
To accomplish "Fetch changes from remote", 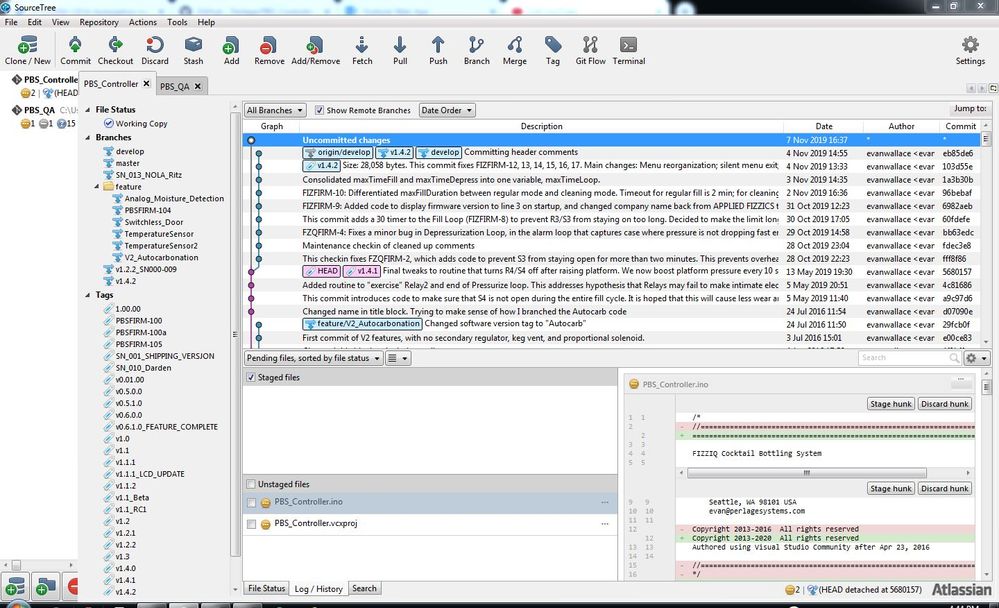I will click(x=362, y=47).
